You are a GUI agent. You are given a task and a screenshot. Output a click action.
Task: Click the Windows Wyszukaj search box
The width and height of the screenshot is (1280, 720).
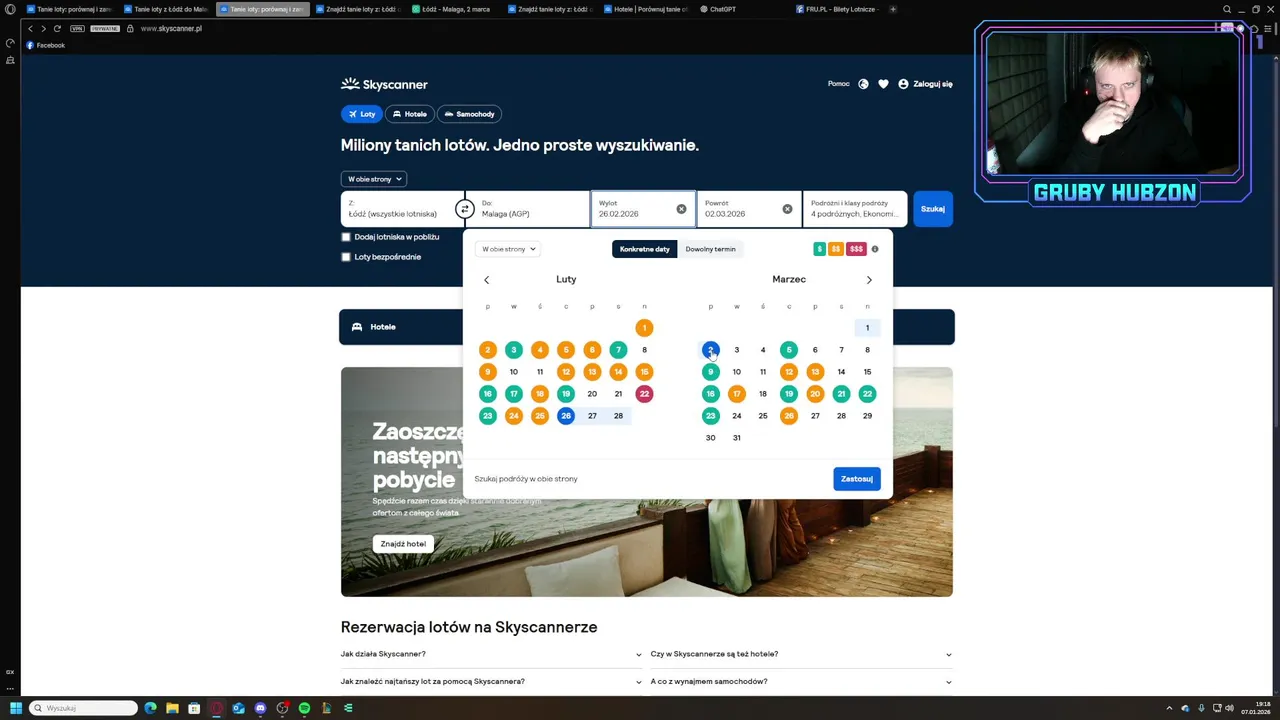click(83, 708)
